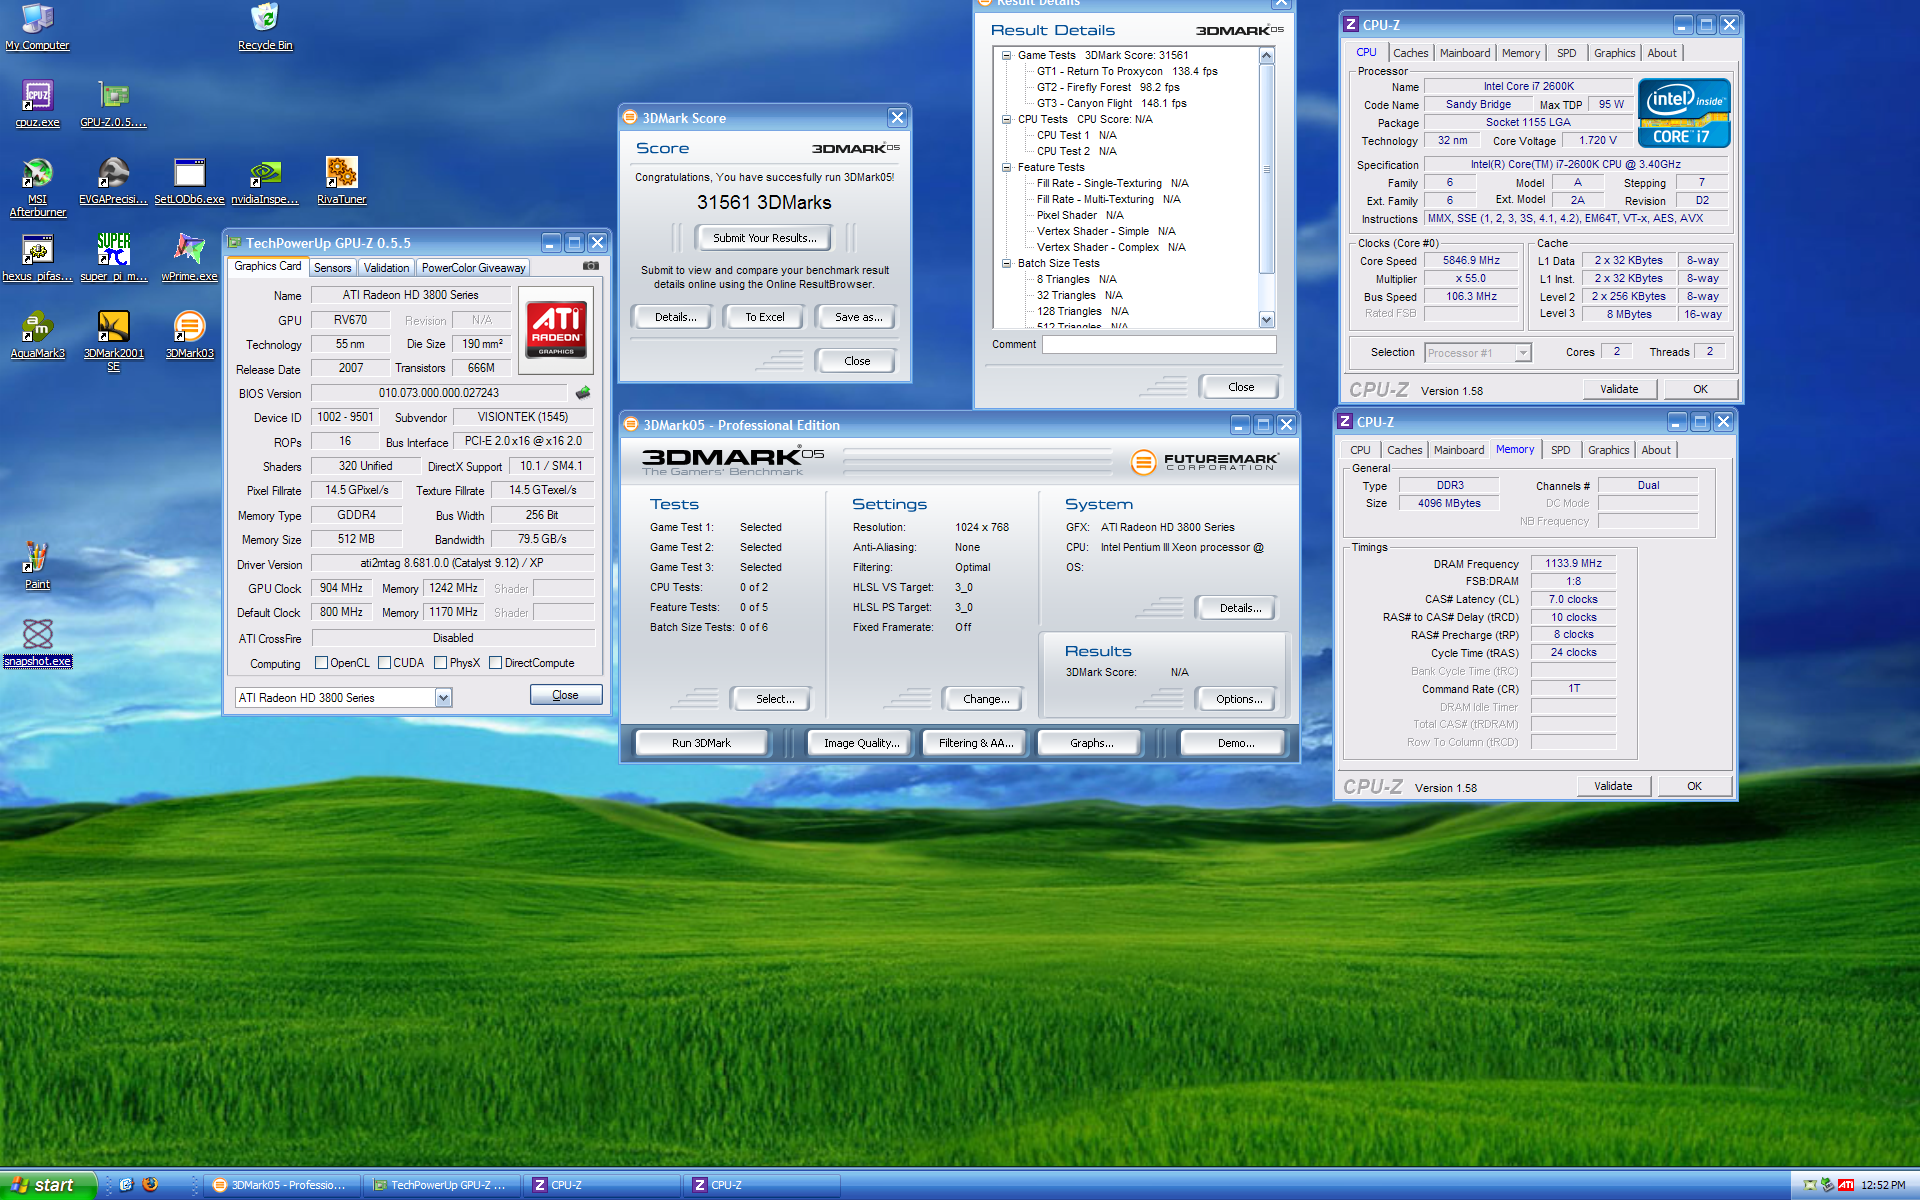
Task: Switch to Sensors tab in GPU-Z
Action: pos(332,268)
